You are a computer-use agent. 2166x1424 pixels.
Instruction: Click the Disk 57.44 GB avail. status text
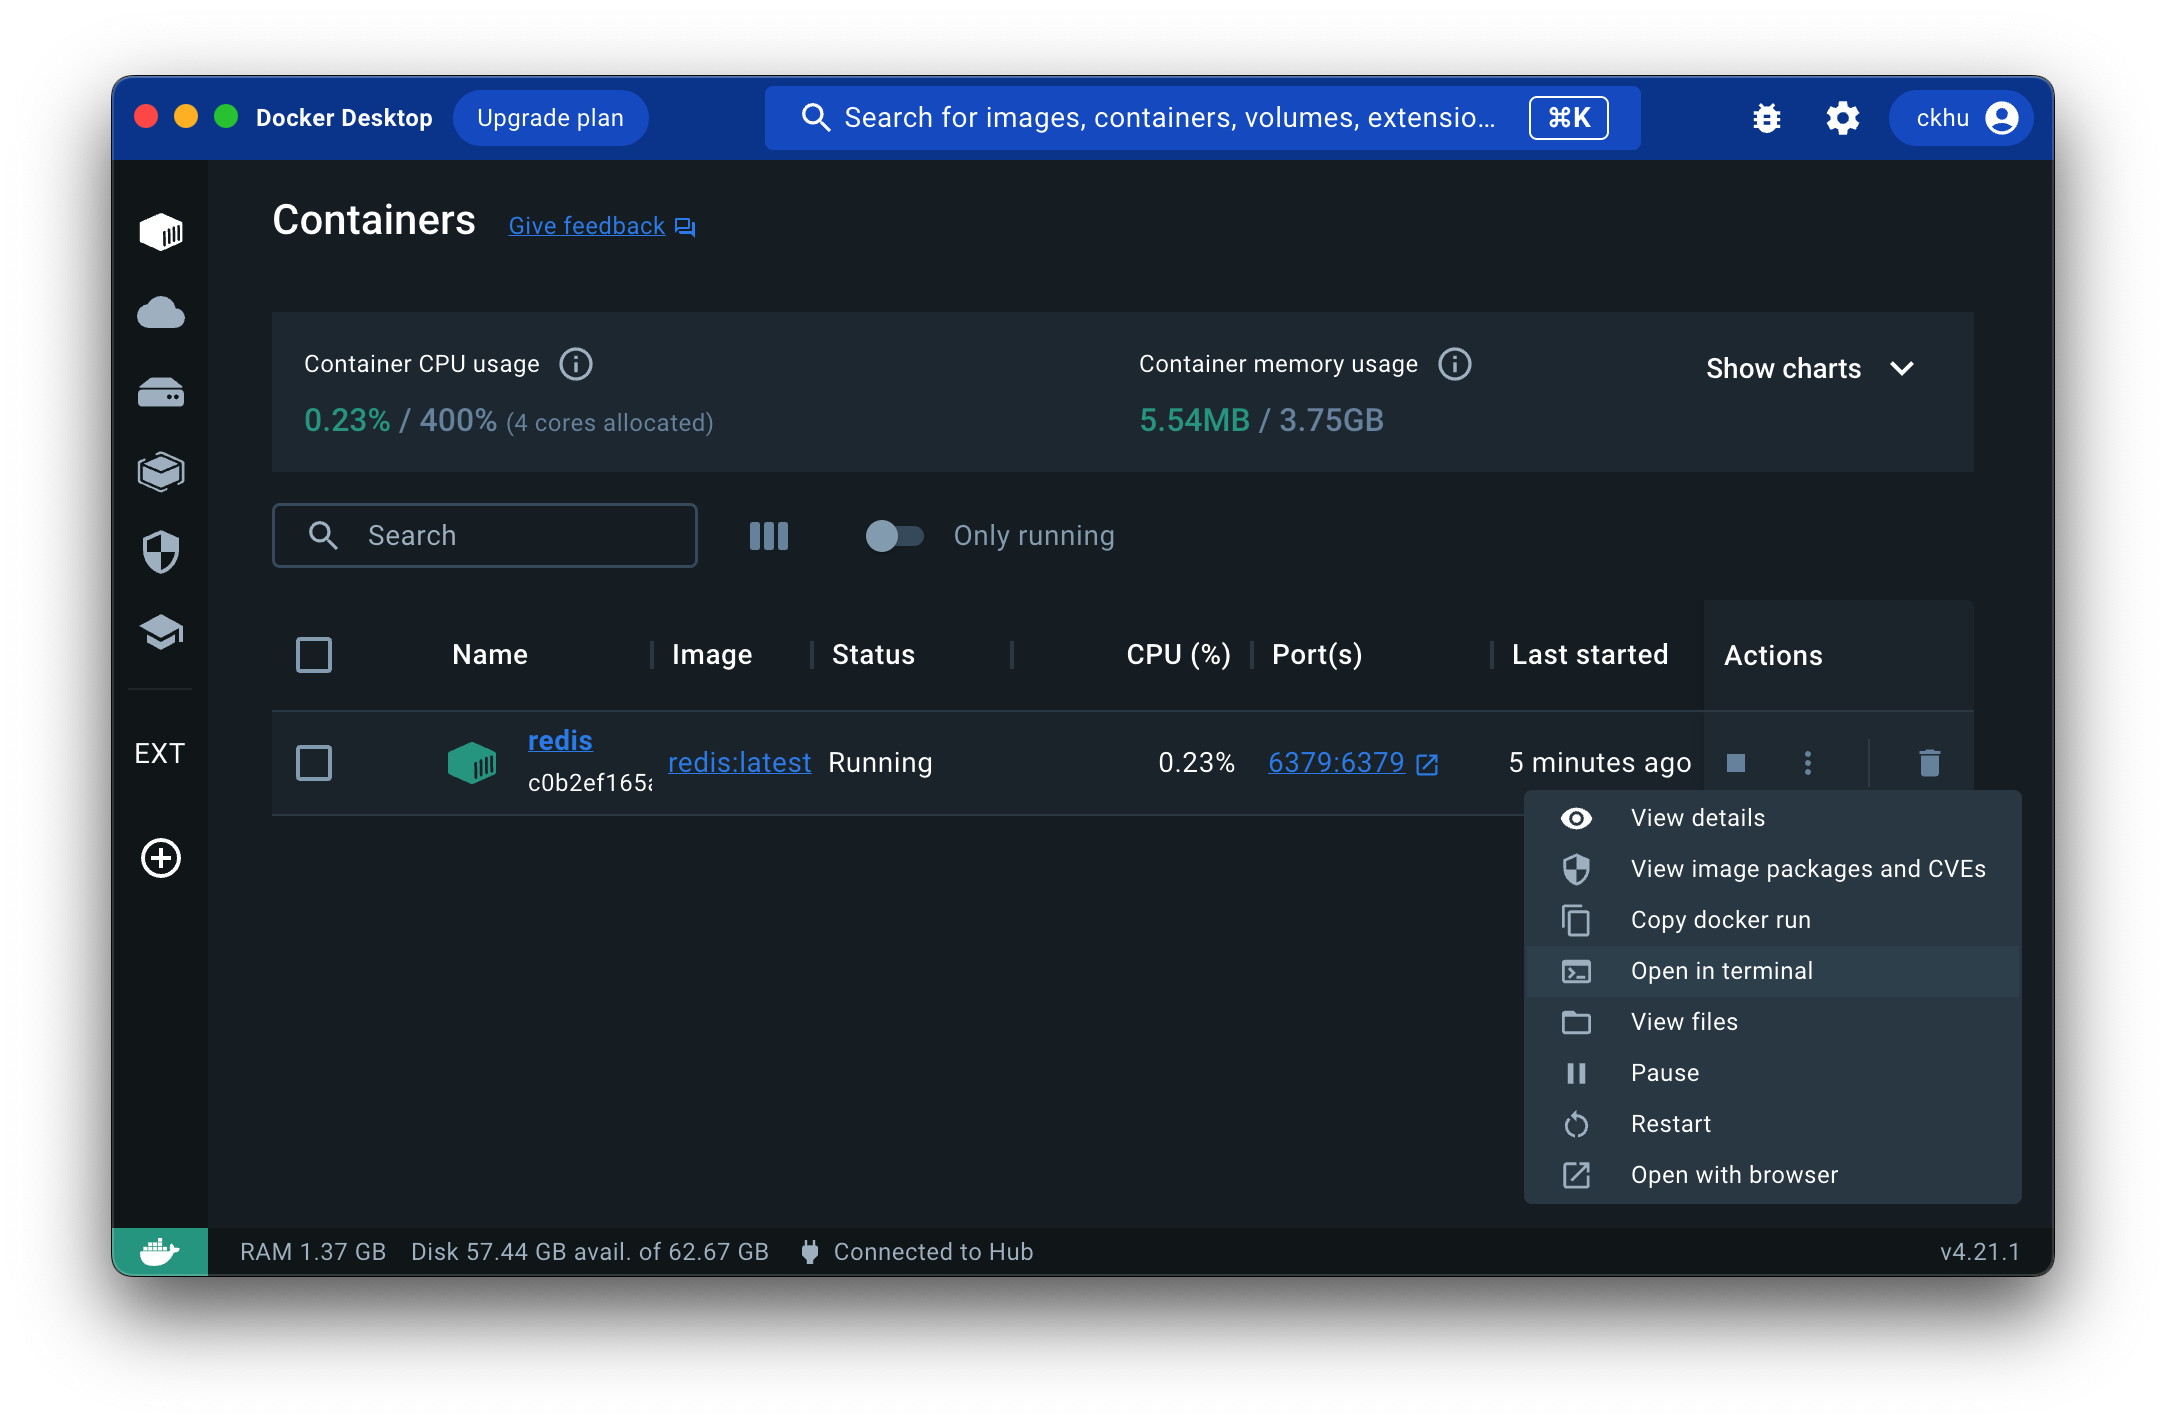tap(590, 1252)
